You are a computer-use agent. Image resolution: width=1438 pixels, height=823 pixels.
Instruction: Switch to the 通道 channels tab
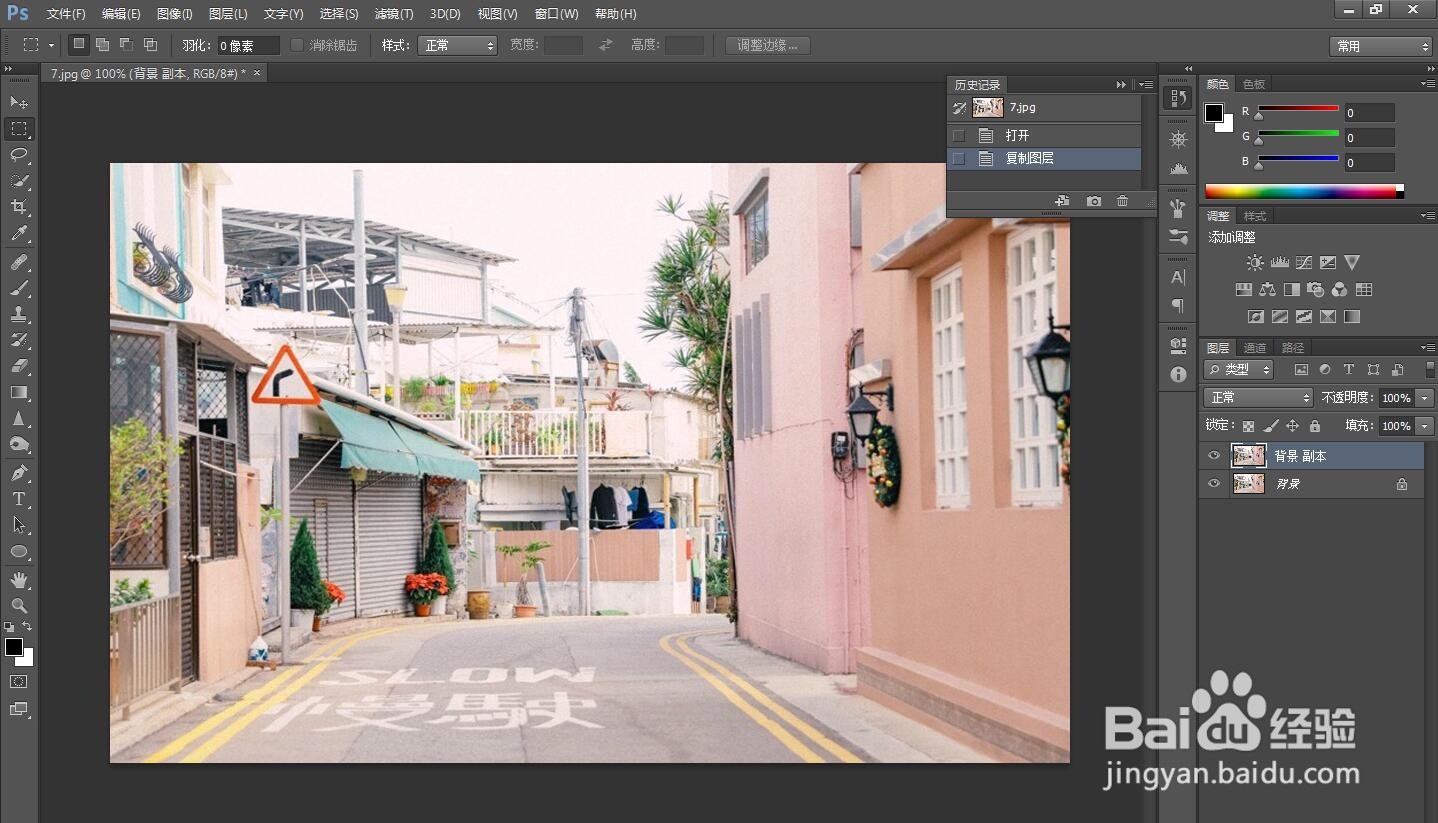point(1255,348)
